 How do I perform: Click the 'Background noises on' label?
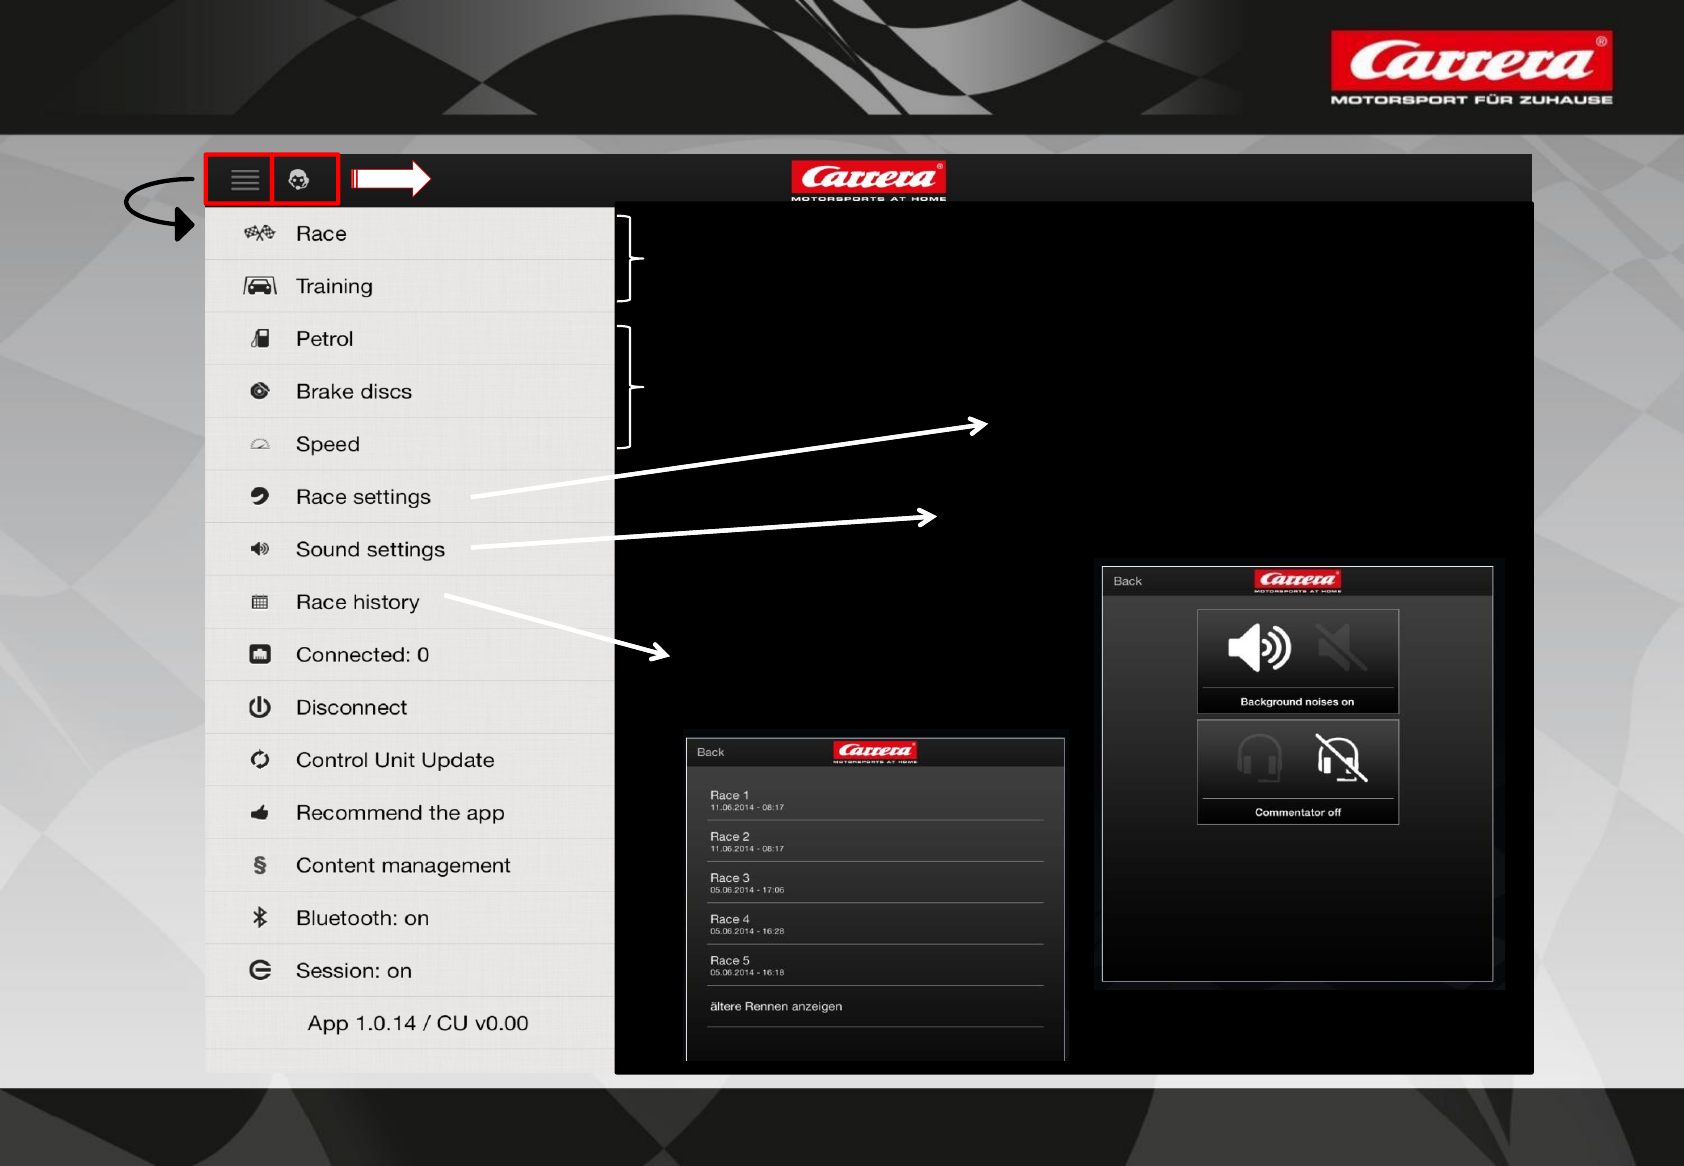click(1297, 702)
